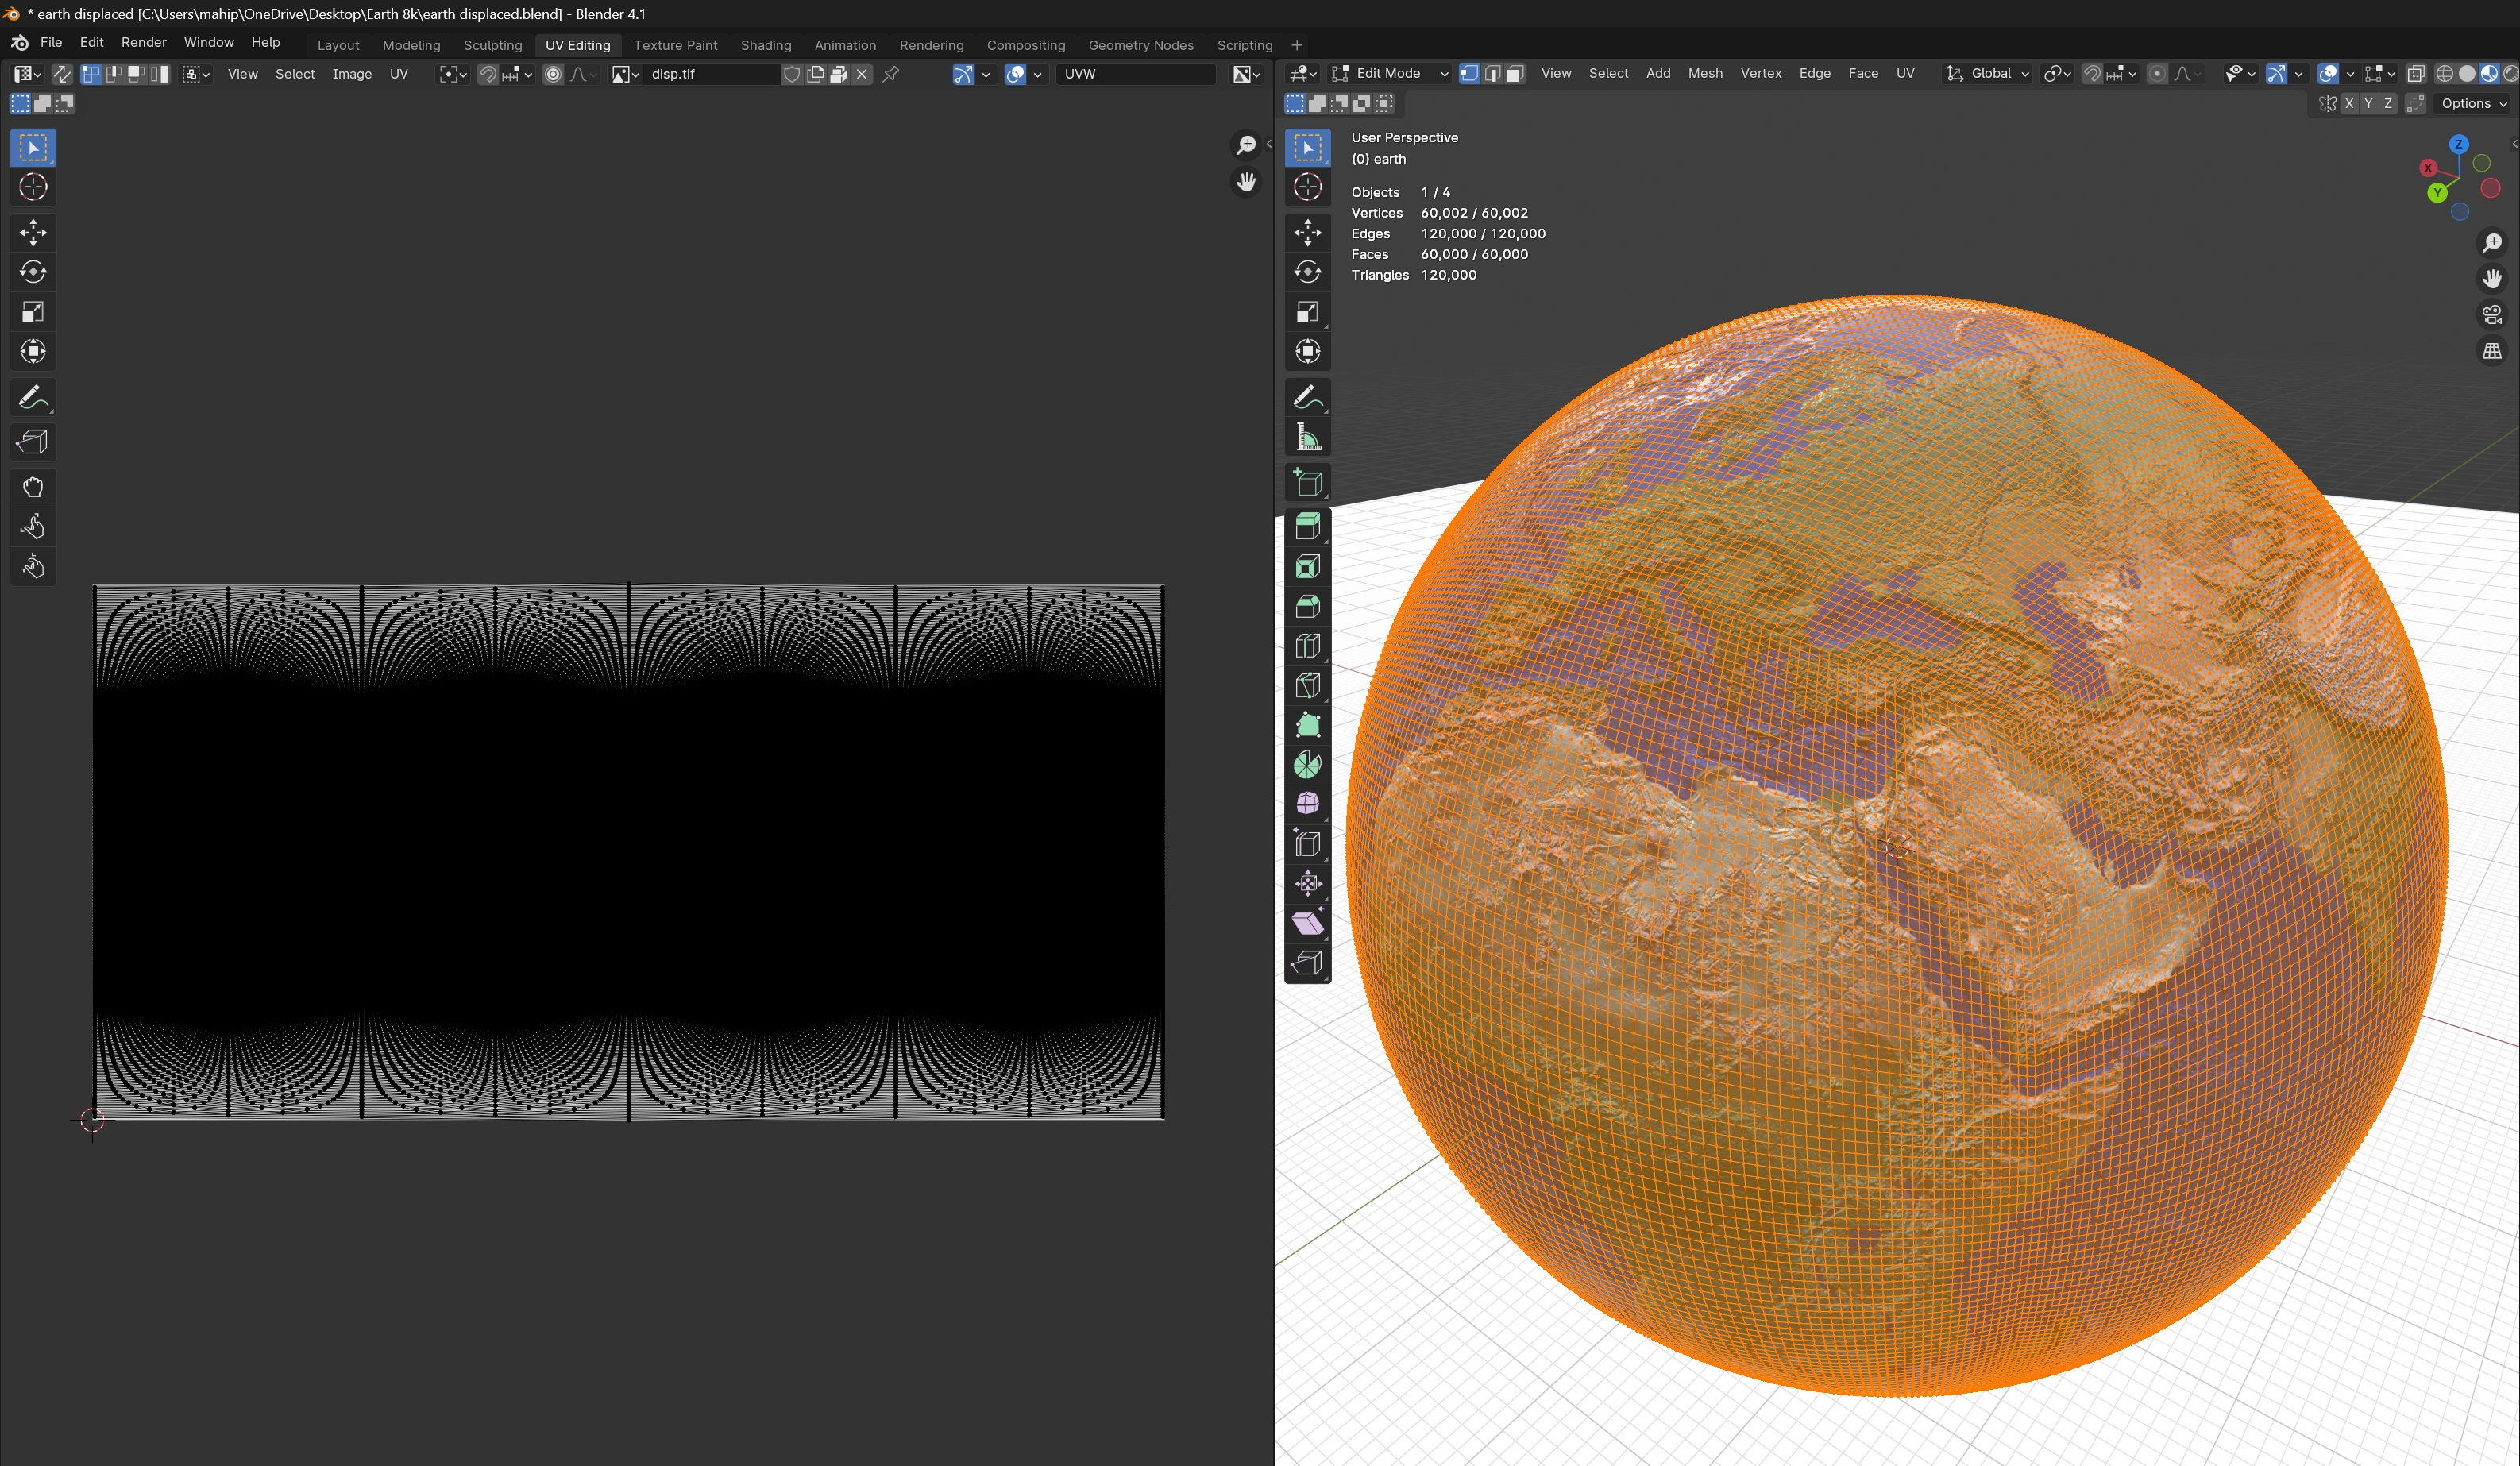The width and height of the screenshot is (2520, 1466).
Task: Click the UVW UV map name field
Action: tap(1134, 74)
